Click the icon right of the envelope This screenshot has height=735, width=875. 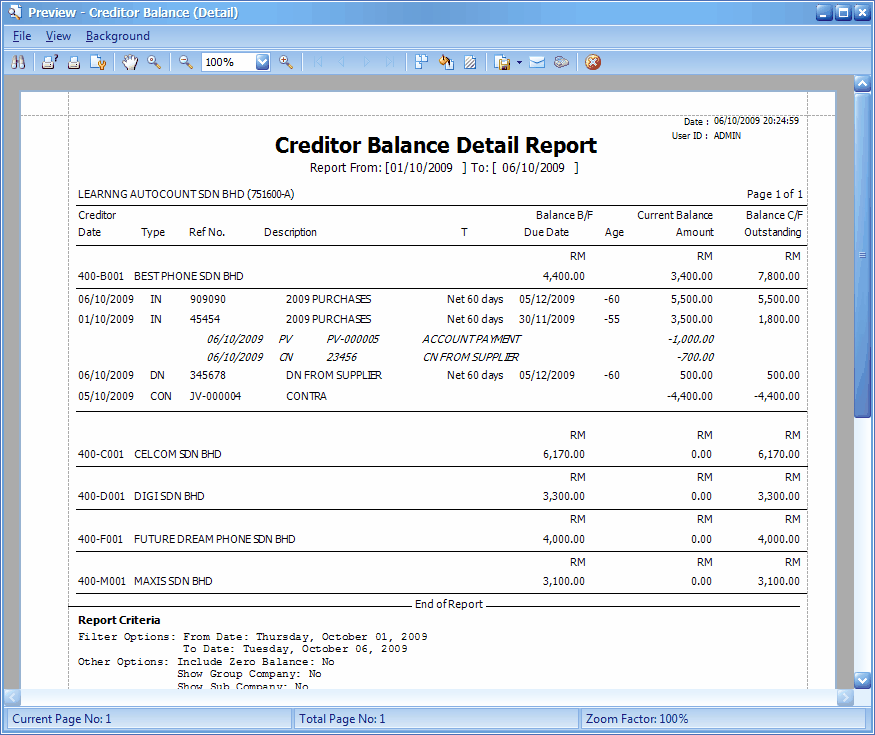coord(561,62)
